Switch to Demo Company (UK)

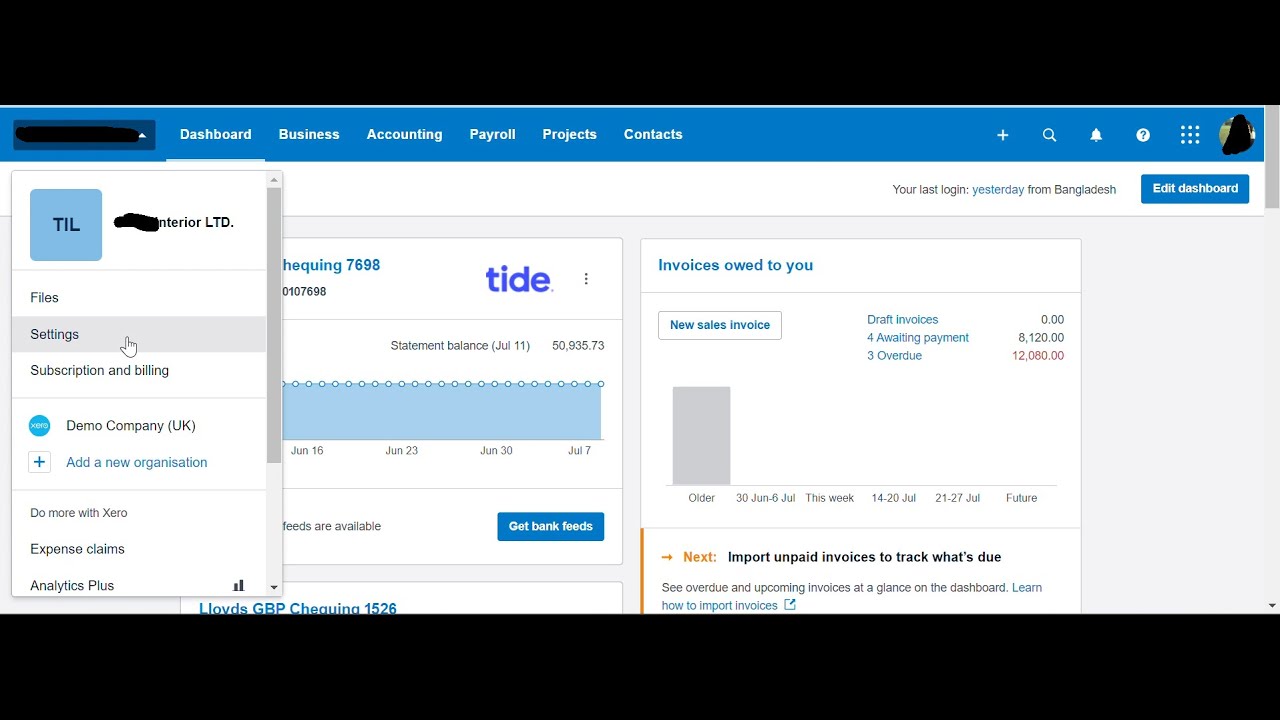coord(139,426)
